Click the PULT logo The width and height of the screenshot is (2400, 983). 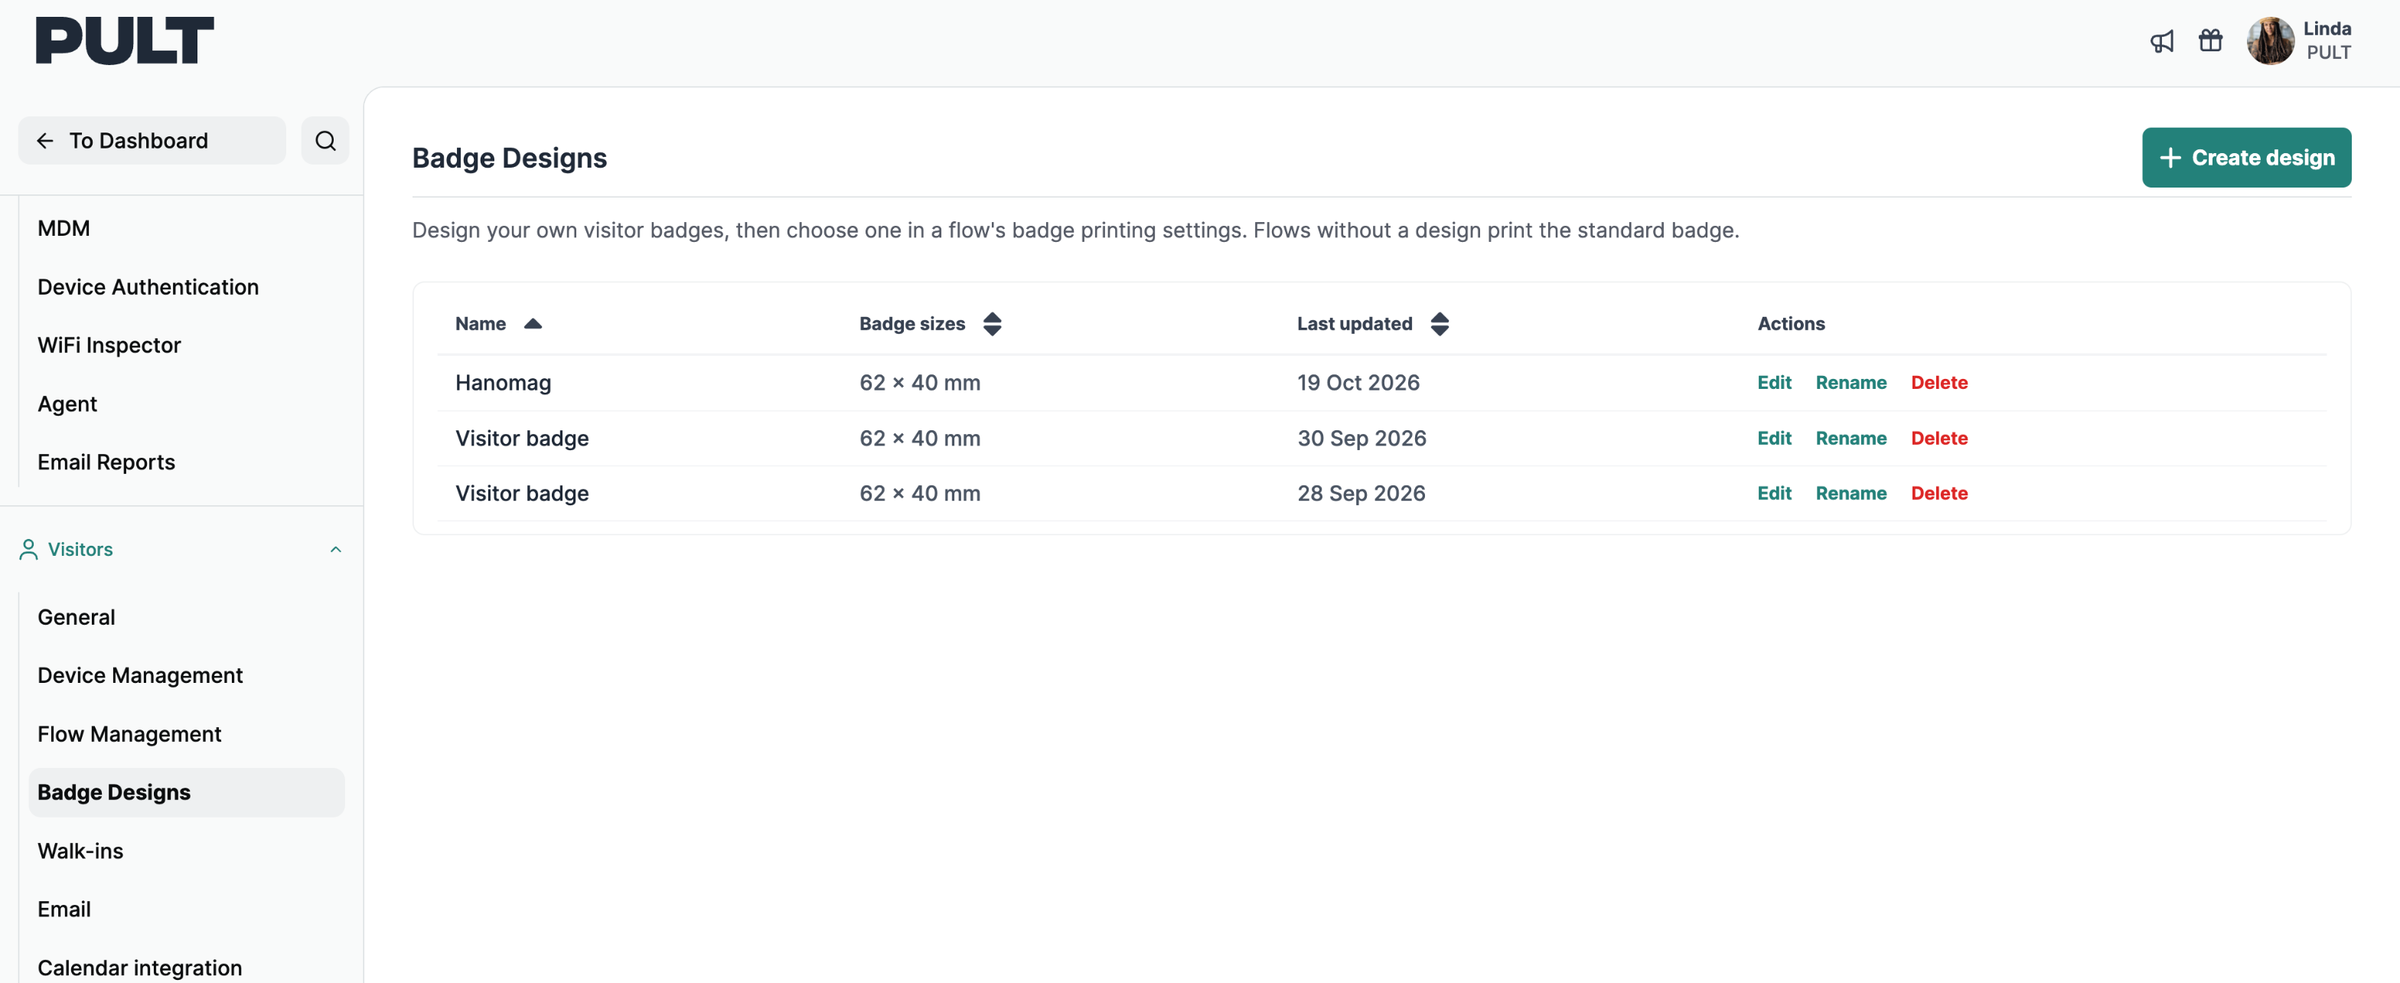click(x=125, y=41)
